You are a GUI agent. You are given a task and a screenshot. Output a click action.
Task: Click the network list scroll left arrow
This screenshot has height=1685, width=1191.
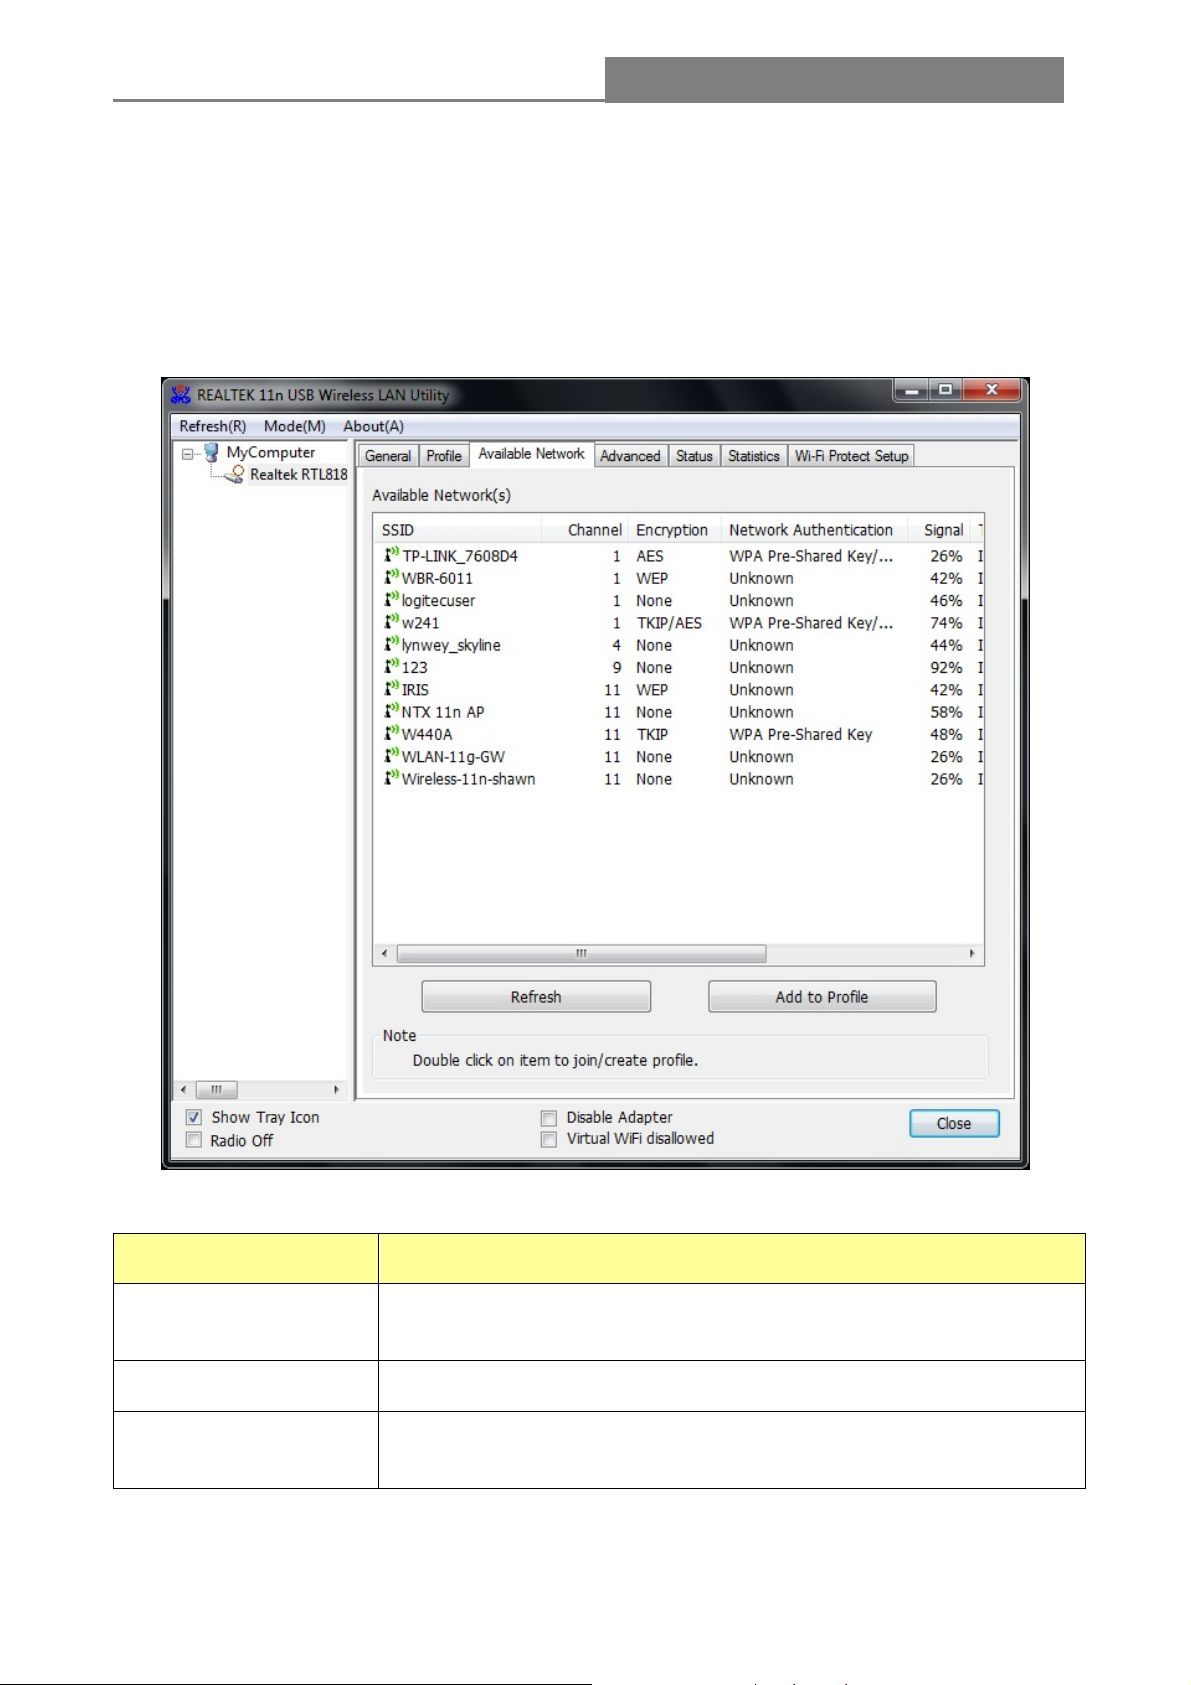click(385, 954)
